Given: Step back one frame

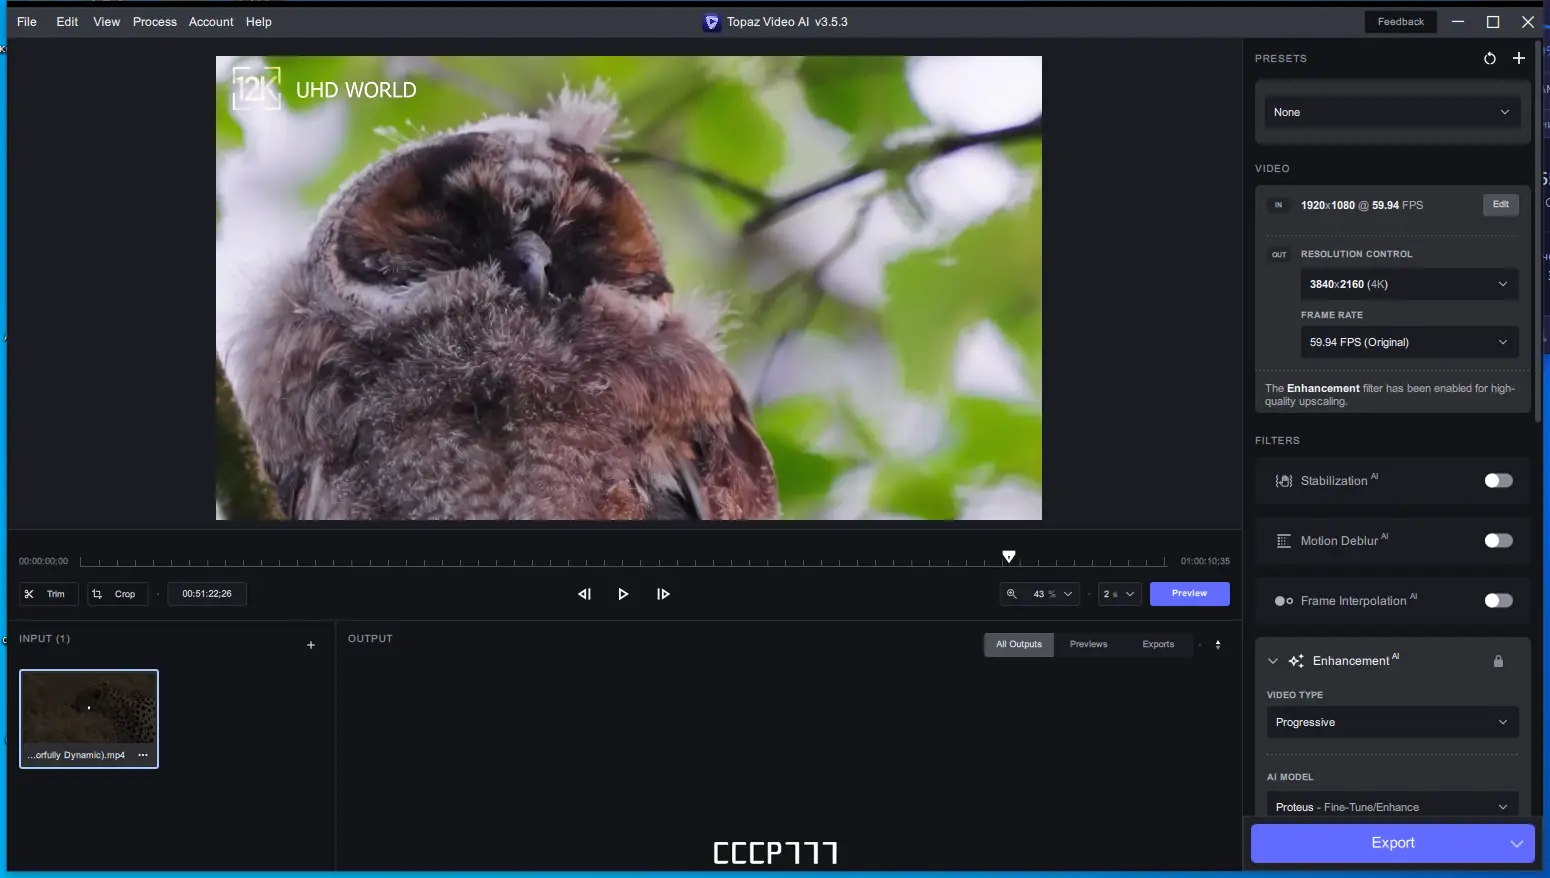Looking at the screenshot, I should (x=585, y=594).
